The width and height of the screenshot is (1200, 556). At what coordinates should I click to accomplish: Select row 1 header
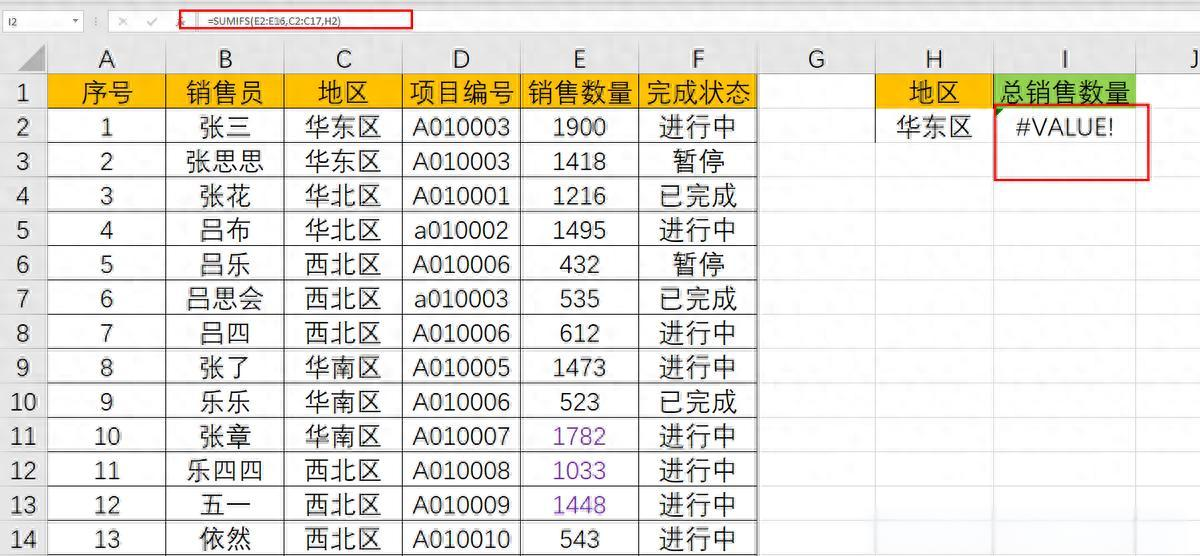click(23, 93)
